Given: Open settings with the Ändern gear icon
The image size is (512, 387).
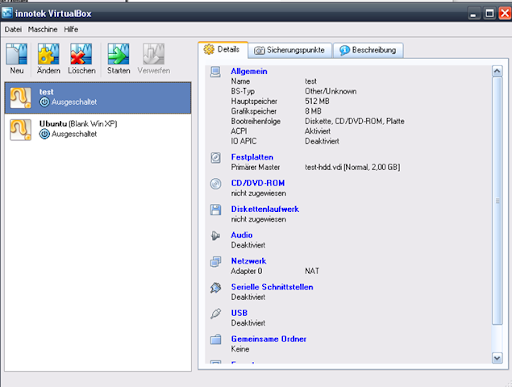Looking at the screenshot, I should pos(49,54).
